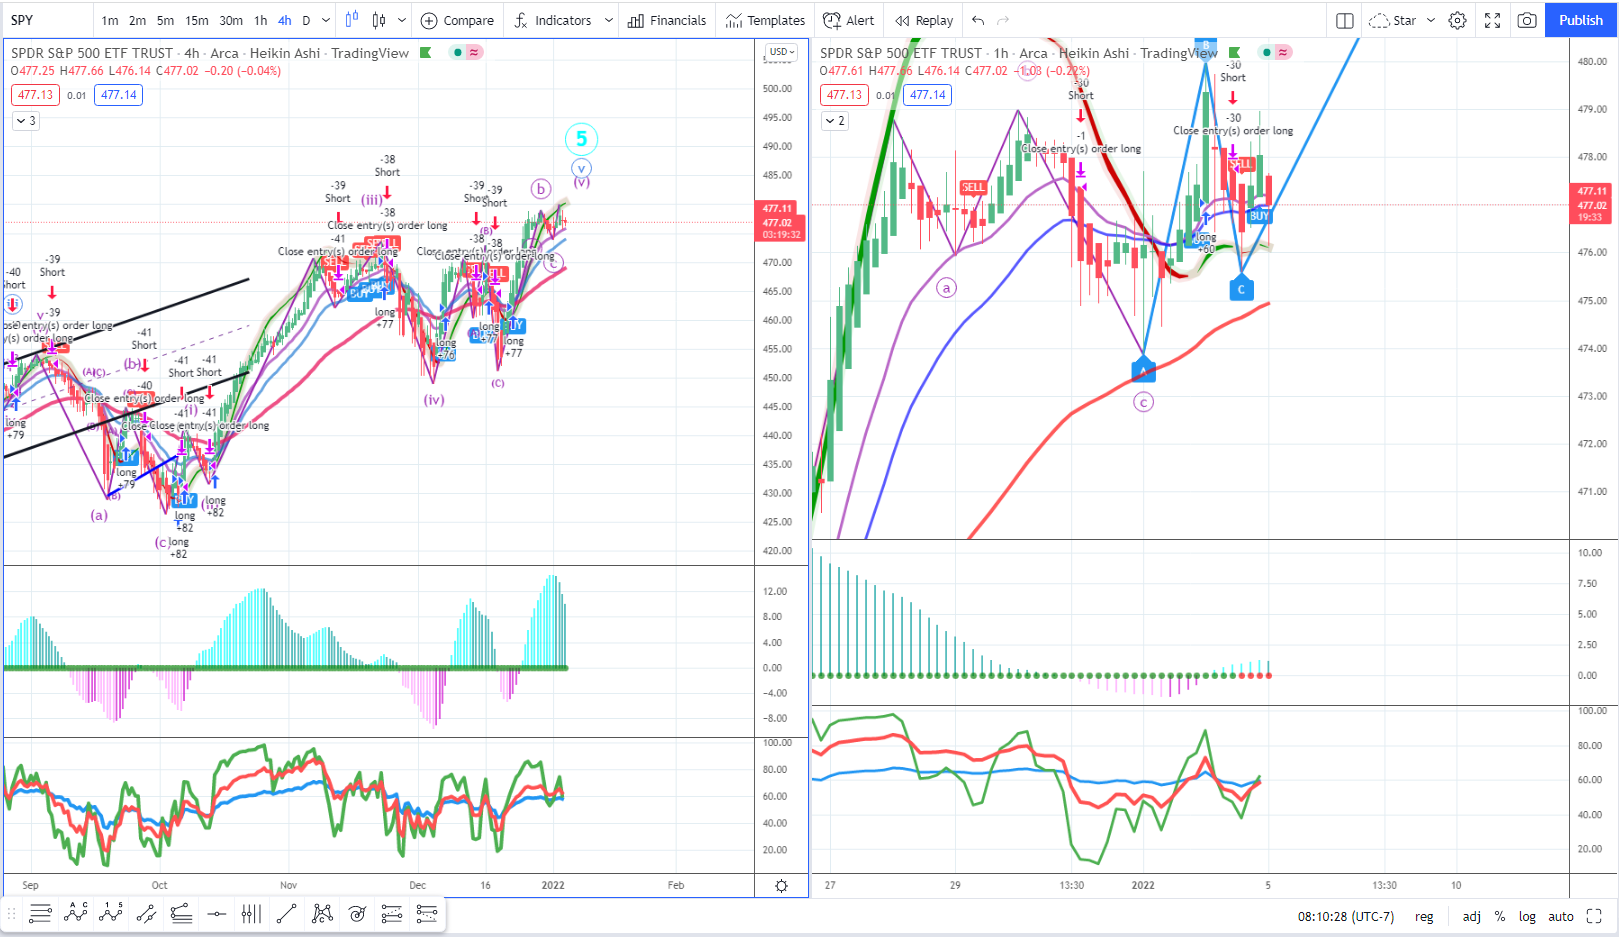The width and height of the screenshot is (1619, 937).
Task: Select Elliott 1-5 impulse wave tool
Action: coord(111,912)
